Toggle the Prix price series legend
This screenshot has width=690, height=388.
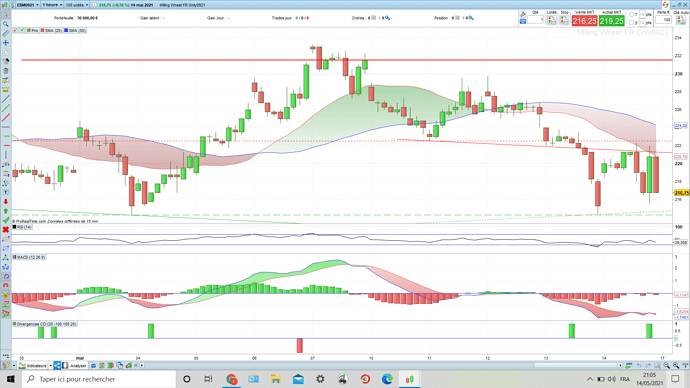[33, 31]
